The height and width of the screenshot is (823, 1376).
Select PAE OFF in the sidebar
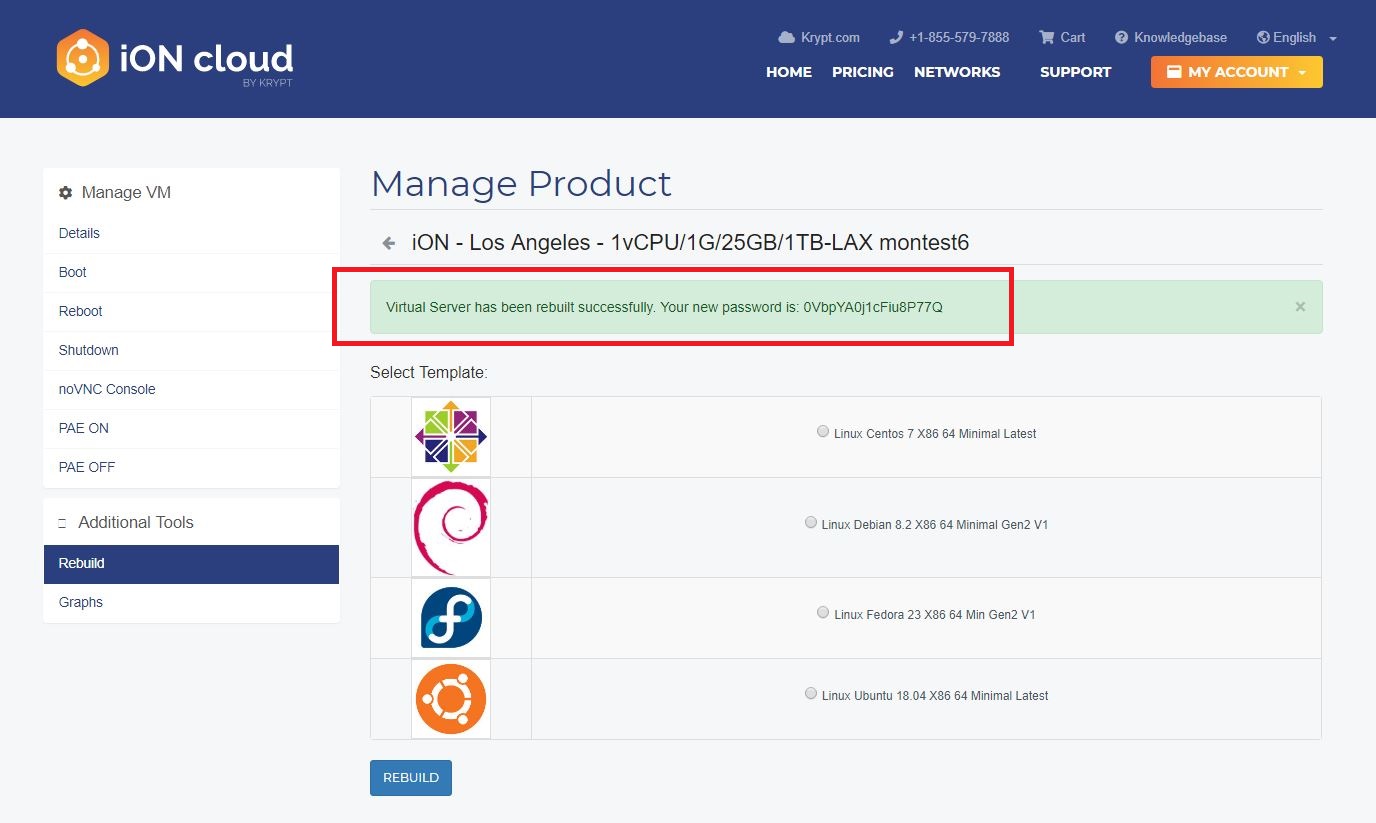[x=191, y=467]
